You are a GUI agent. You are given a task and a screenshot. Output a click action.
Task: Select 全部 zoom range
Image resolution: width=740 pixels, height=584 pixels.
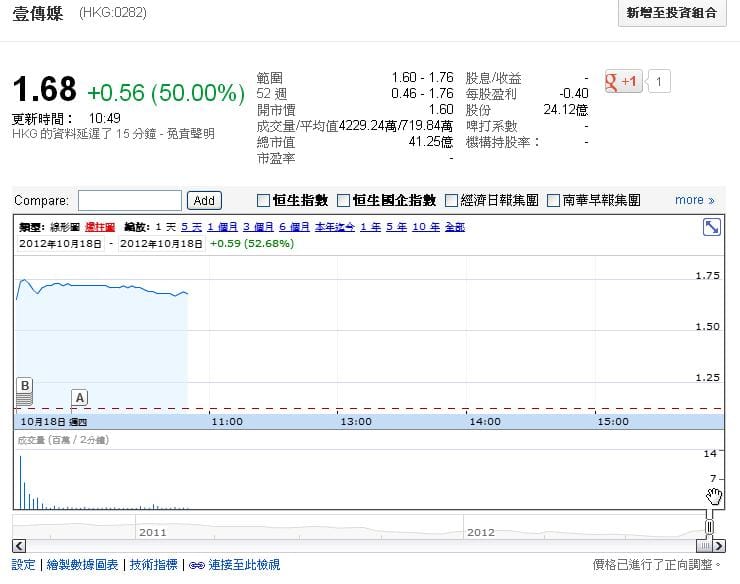455,227
